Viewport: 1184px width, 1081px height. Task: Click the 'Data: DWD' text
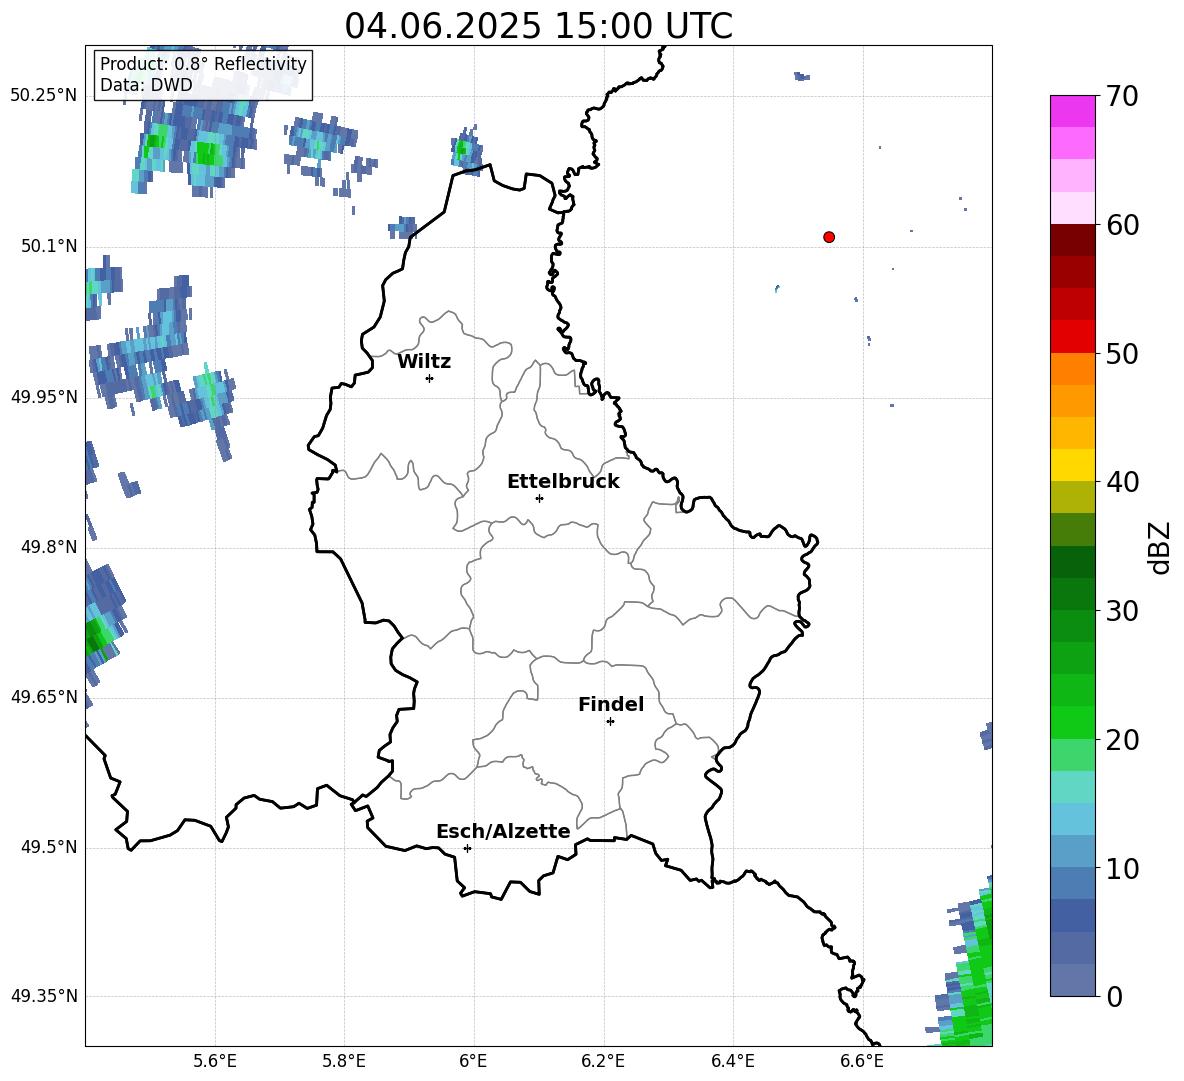(x=146, y=85)
